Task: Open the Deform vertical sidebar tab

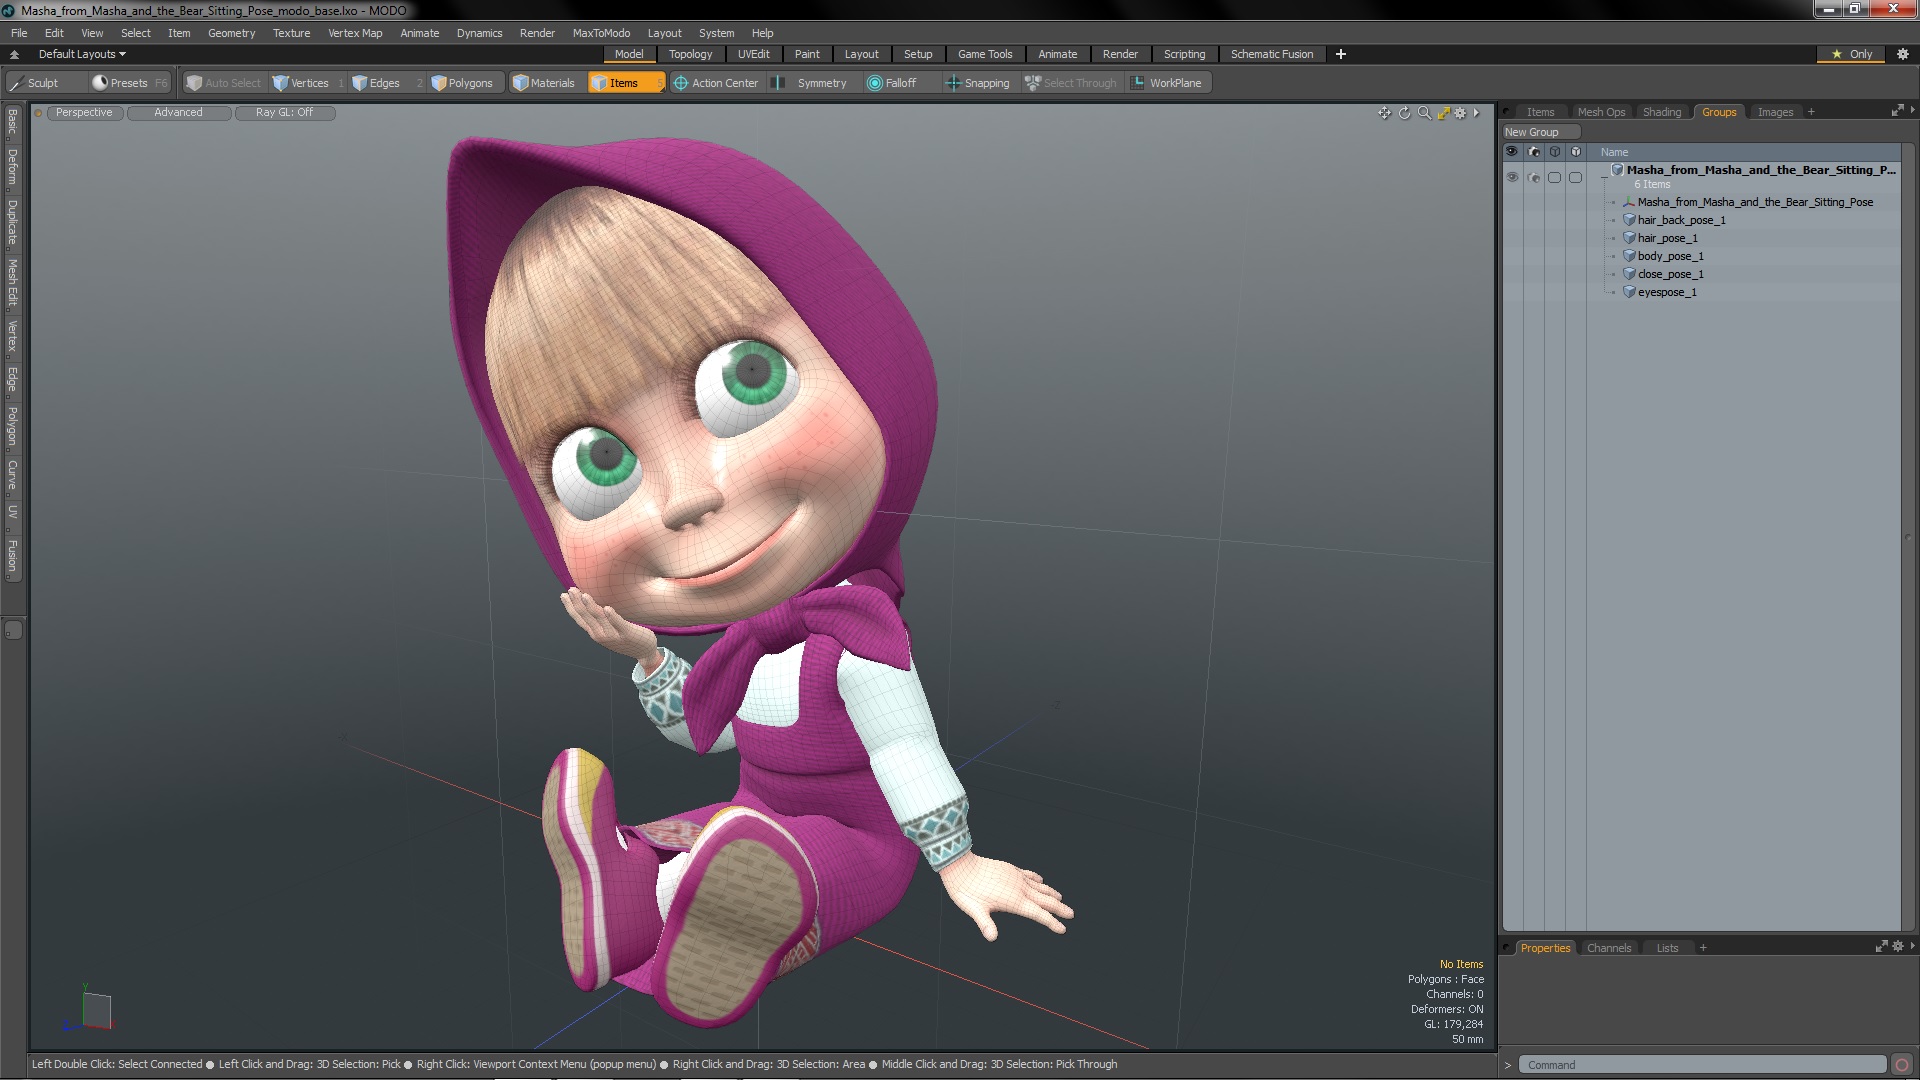Action: [12, 167]
